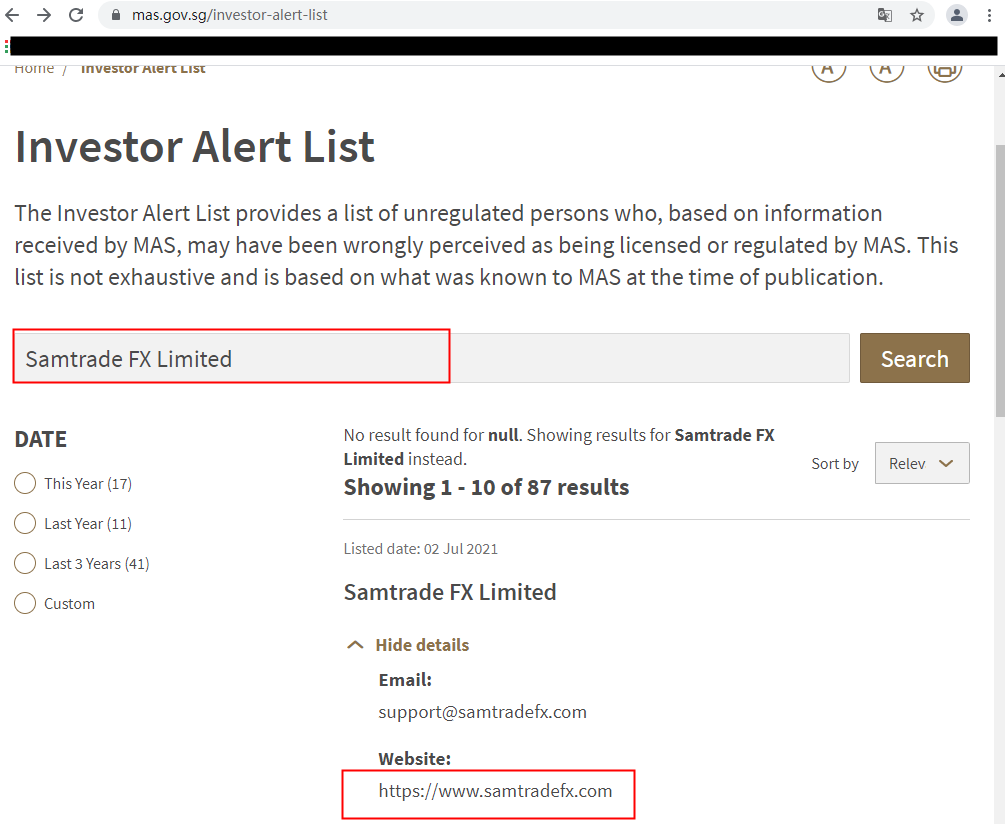Open the Sort by dropdown
The height and width of the screenshot is (824, 1005).
pyautogui.click(x=921, y=463)
